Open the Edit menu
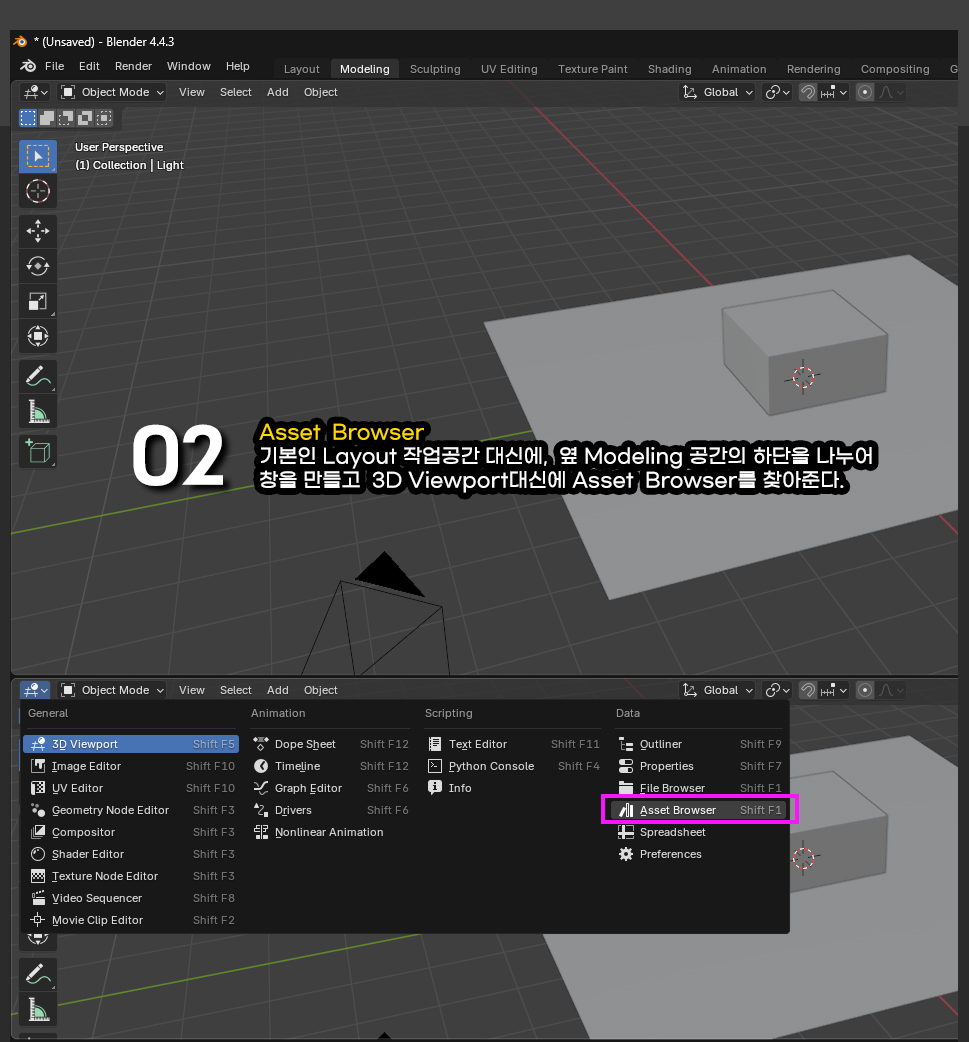 89,66
